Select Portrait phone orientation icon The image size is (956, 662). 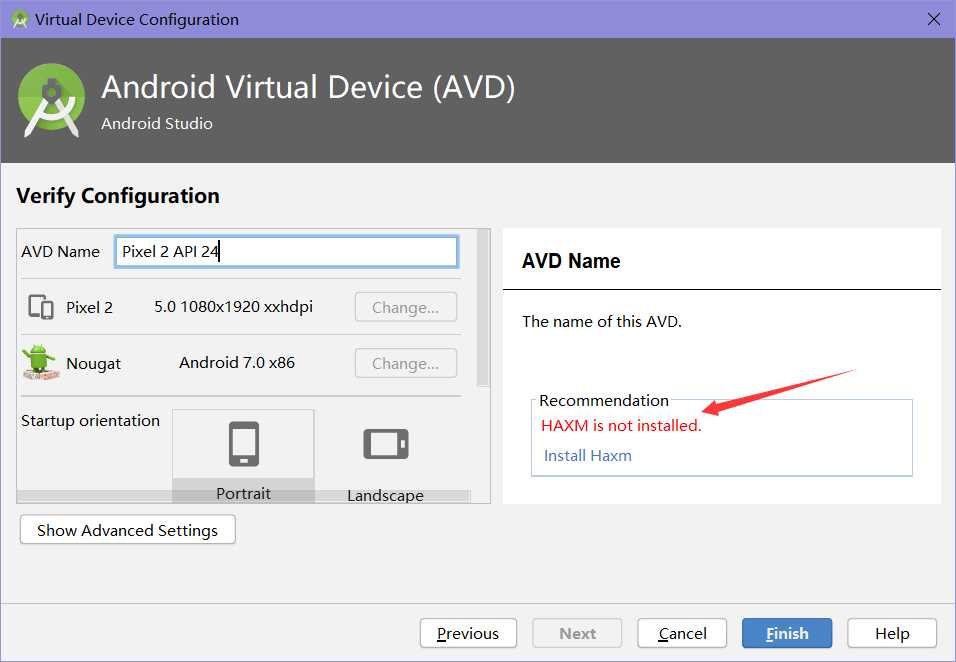[x=244, y=444]
